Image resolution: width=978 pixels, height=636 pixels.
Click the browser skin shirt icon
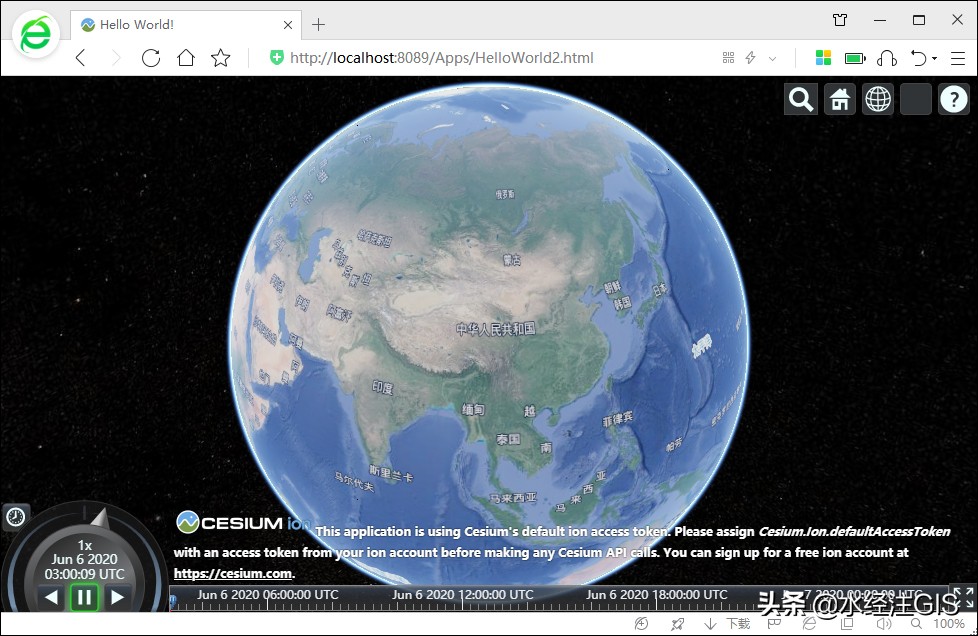[x=840, y=20]
